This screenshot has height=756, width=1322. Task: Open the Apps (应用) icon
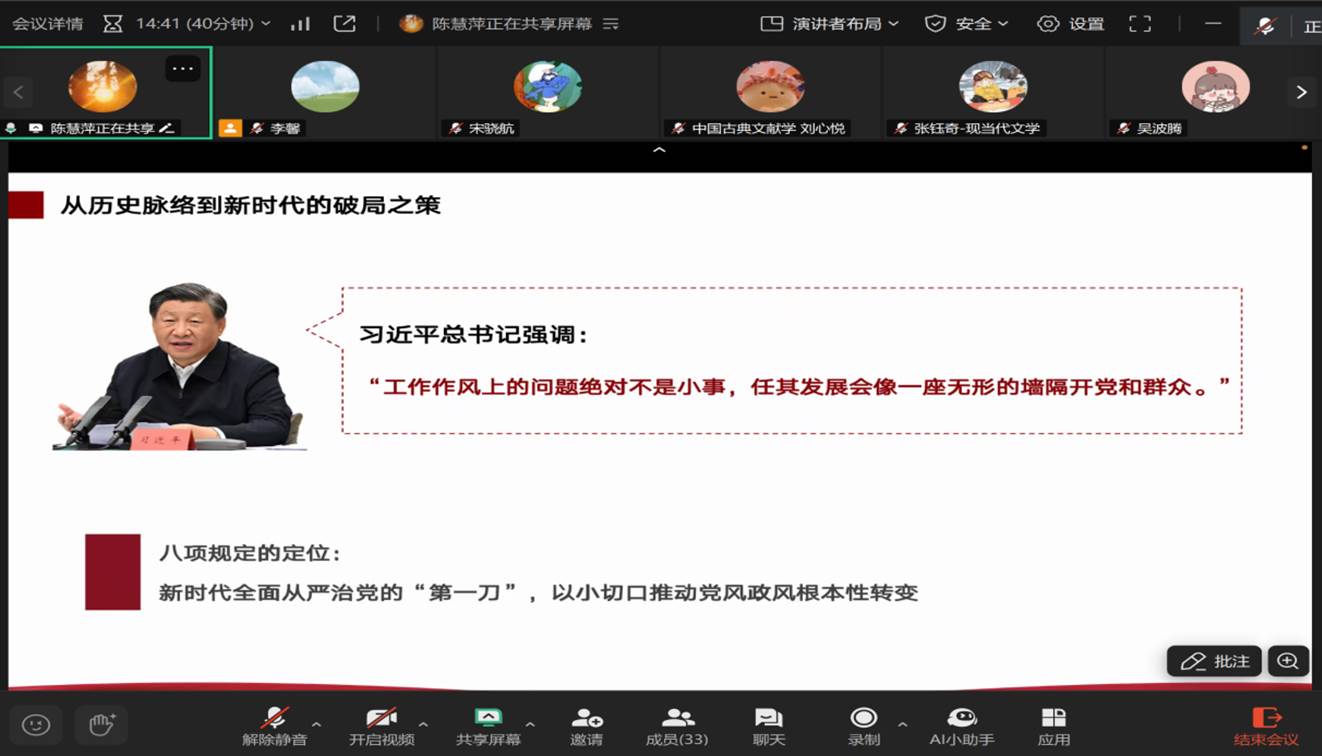[x=1053, y=727]
